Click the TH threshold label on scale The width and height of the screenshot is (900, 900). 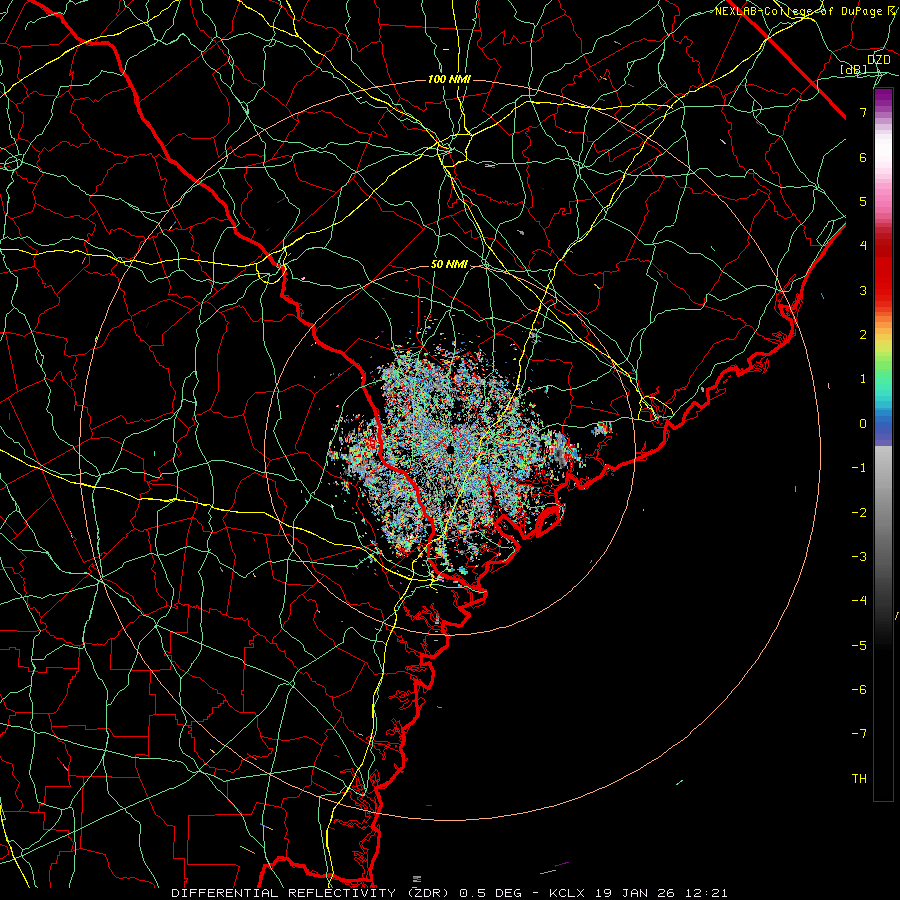point(859,778)
